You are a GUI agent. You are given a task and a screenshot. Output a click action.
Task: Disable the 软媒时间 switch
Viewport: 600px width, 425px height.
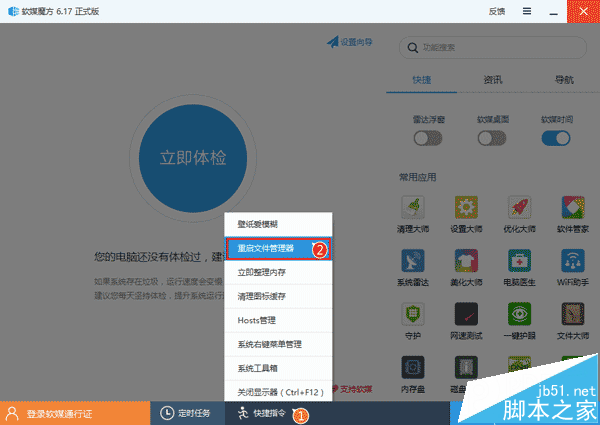click(556, 138)
